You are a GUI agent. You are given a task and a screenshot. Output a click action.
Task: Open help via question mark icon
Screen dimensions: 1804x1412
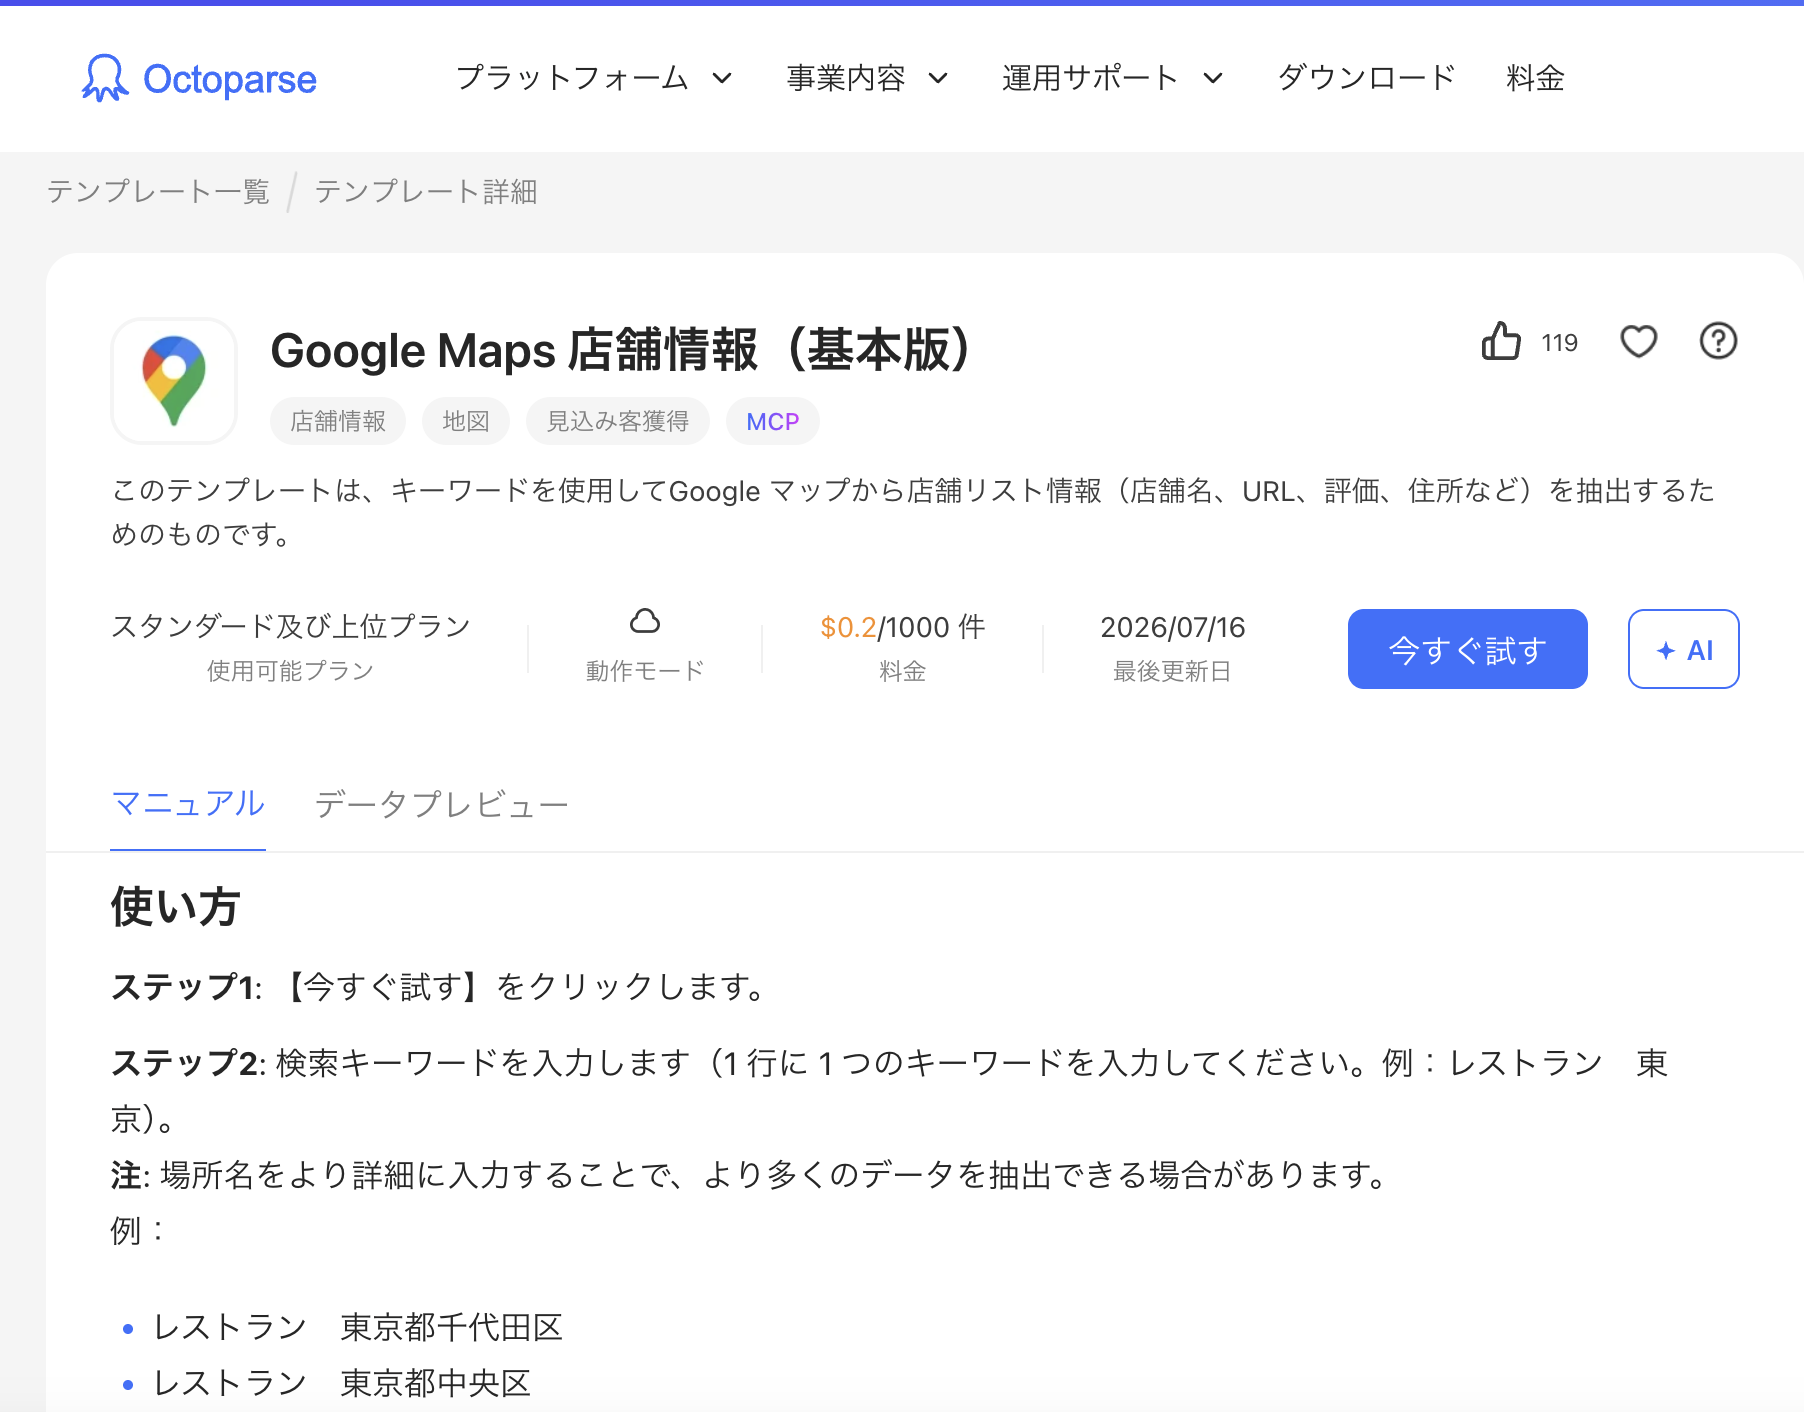[x=1718, y=342]
